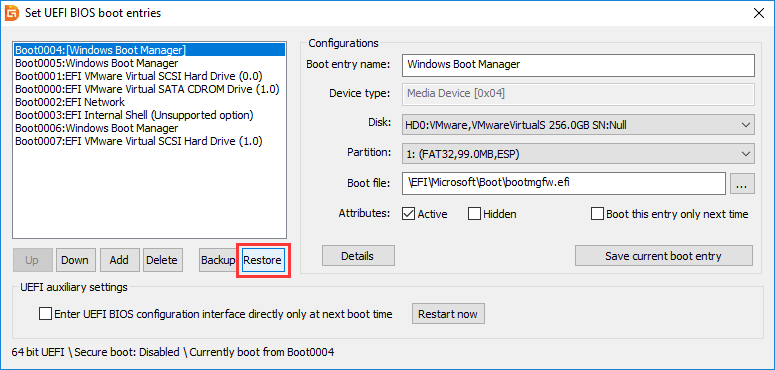Image resolution: width=775 pixels, height=370 pixels.
Task: Open boot entry Details
Action: (x=358, y=256)
